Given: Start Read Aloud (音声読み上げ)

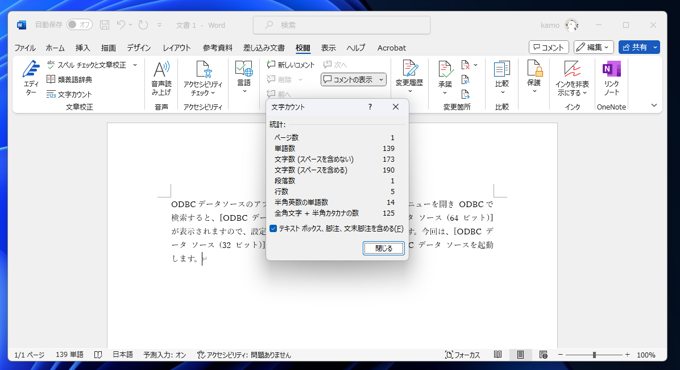Looking at the screenshot, I should coord(161,78).
